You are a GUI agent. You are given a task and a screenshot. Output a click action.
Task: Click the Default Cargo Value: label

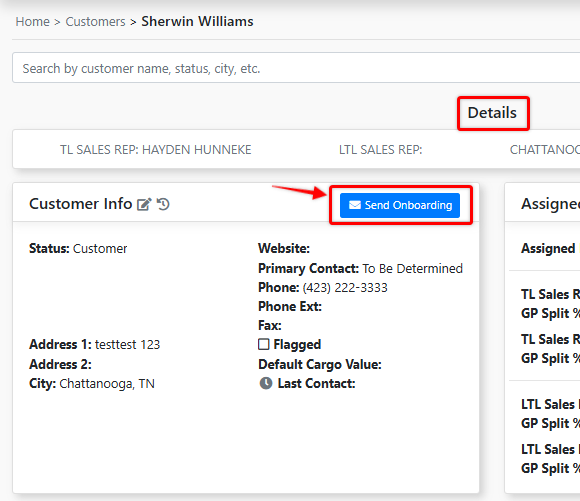320,364
